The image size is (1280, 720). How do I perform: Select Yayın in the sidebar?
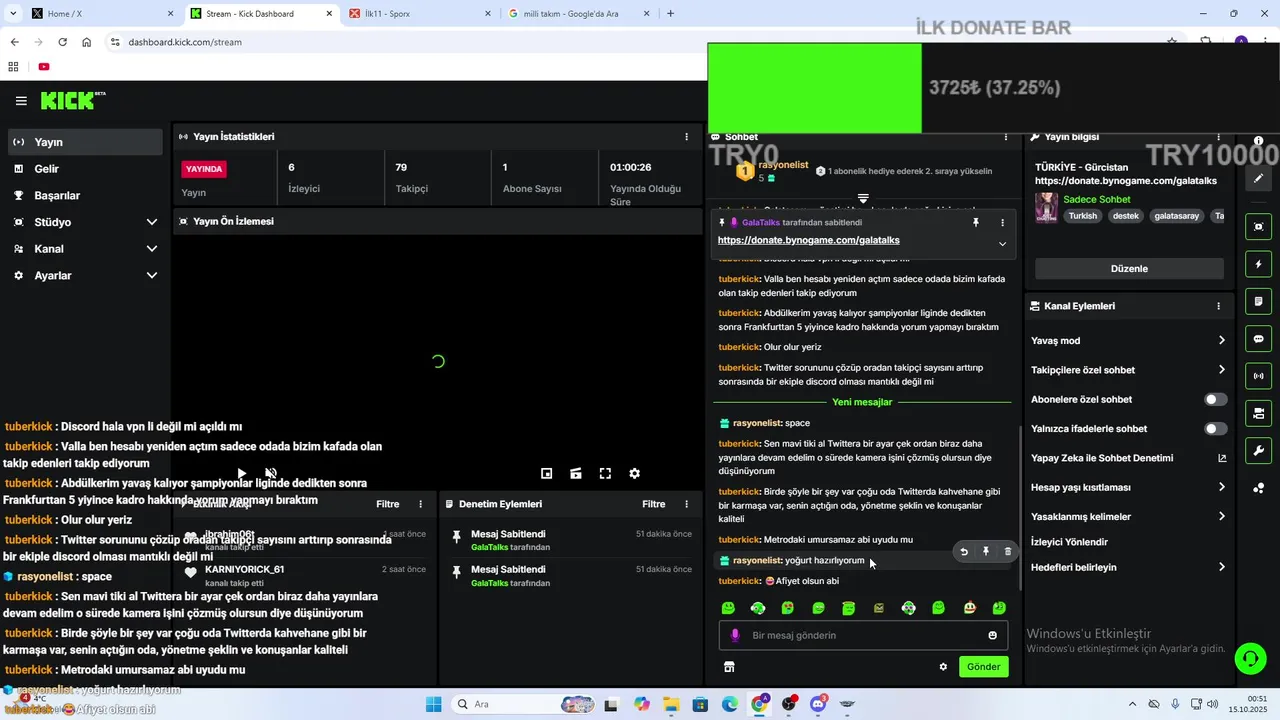tap(84, 142)
